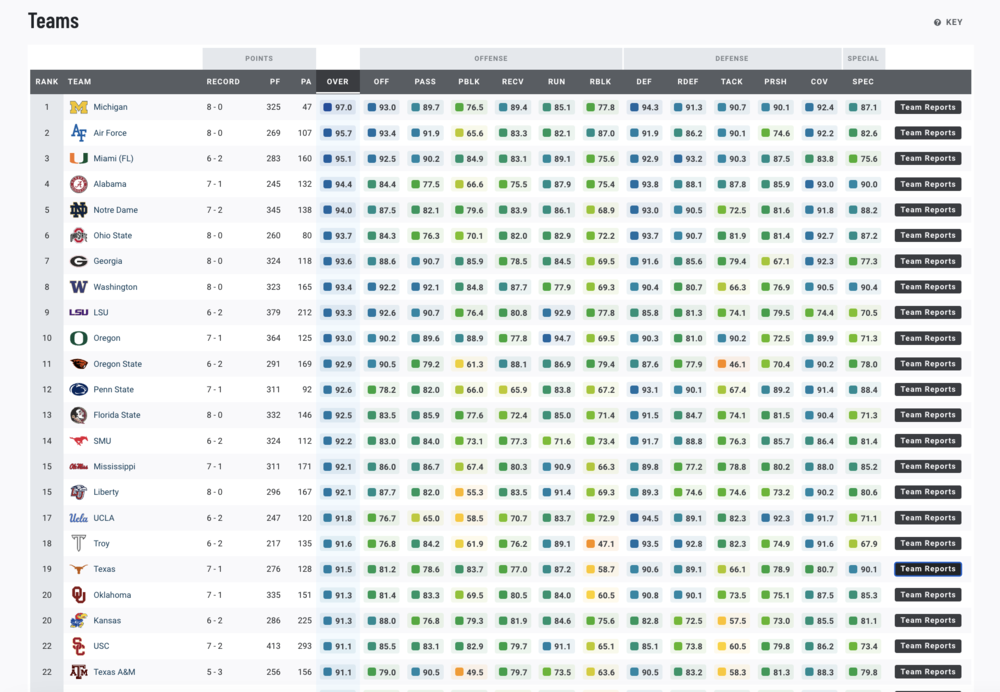Select the DEFENSE column group header
Screen dimensions: 1000x692
(732, 58)
